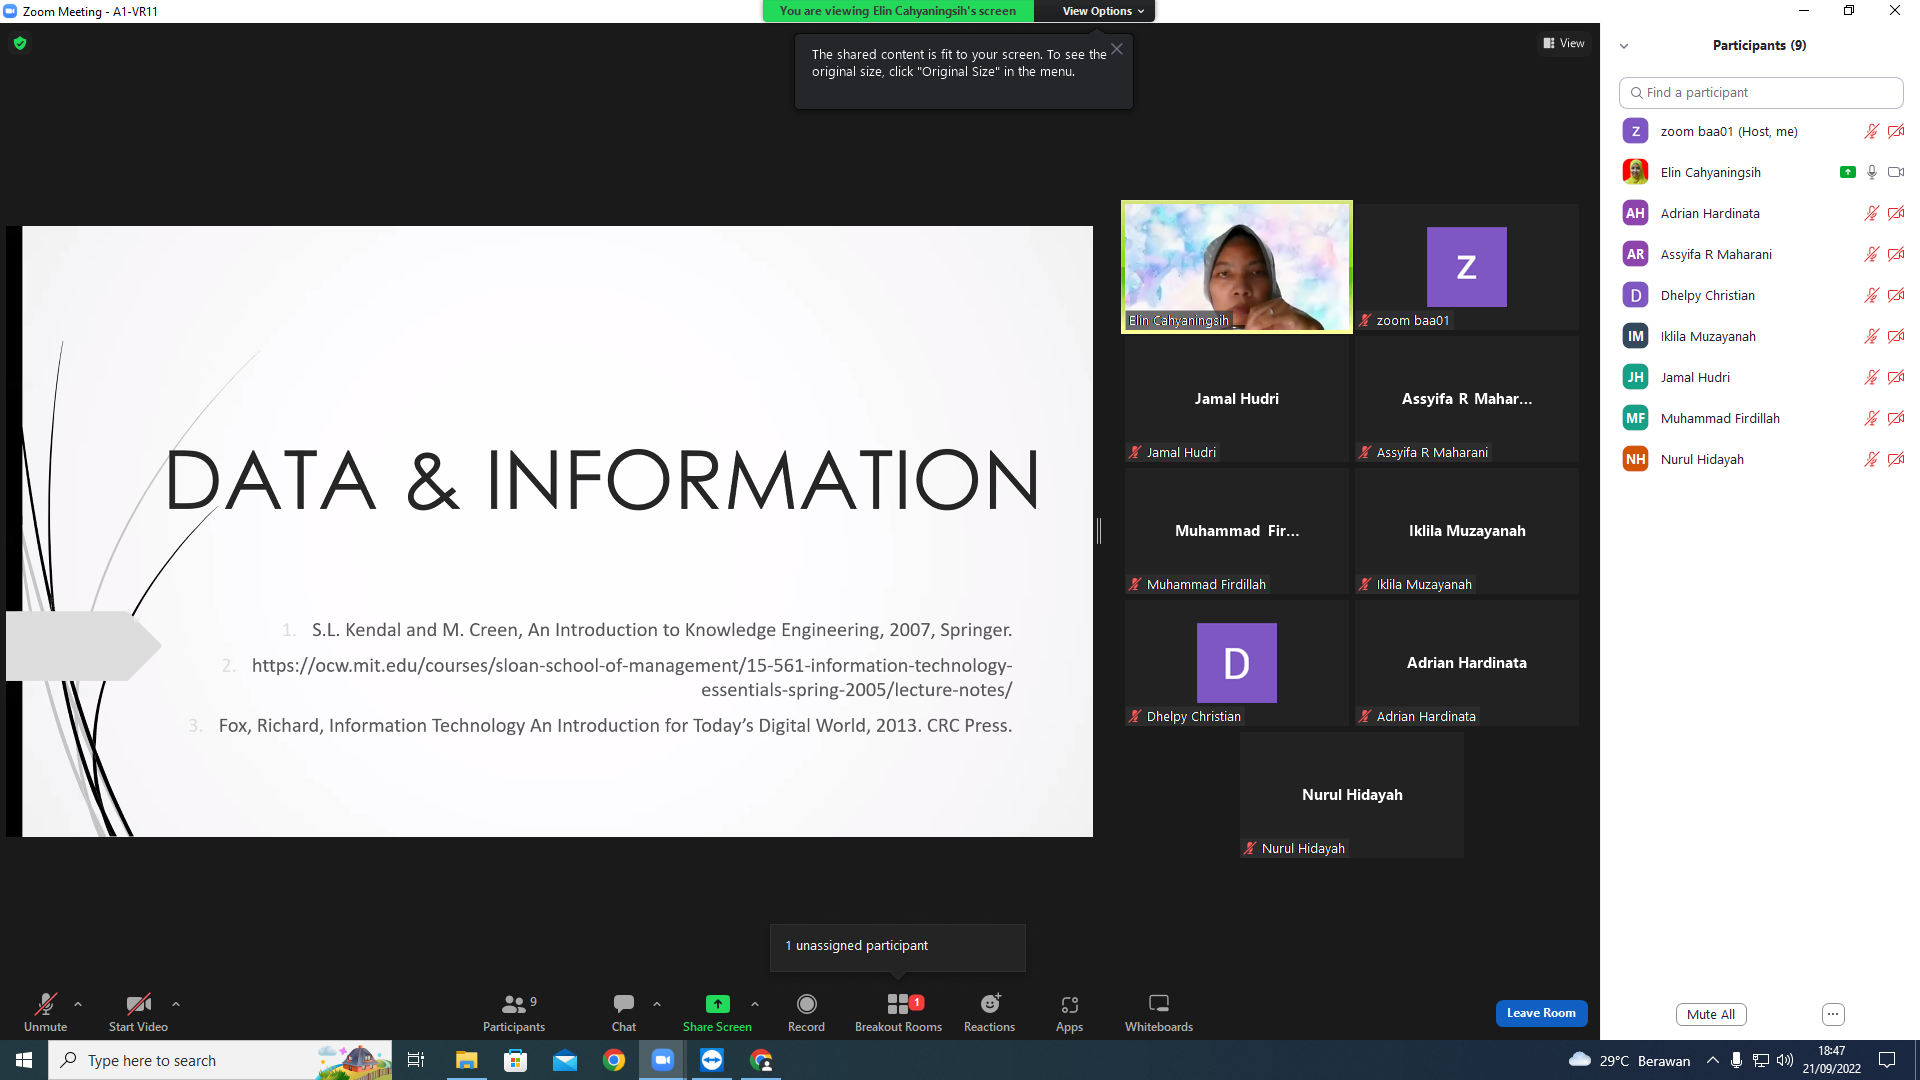Screen dimensions: 1920x1080
Task: Show hidden system tray icons
Action: coord(1713,1060)
